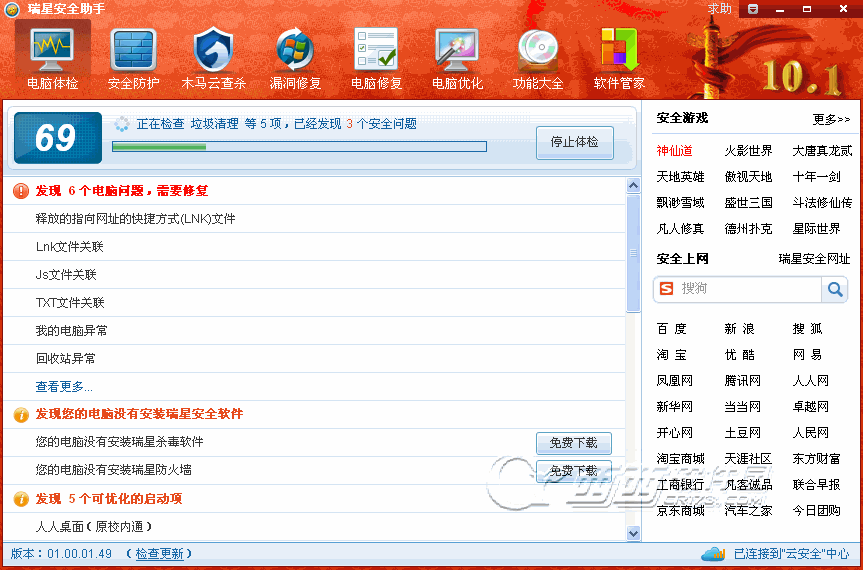
Task: Open the 傲视天地 game link
Action: pyautogui.click(x=748, y=177)
